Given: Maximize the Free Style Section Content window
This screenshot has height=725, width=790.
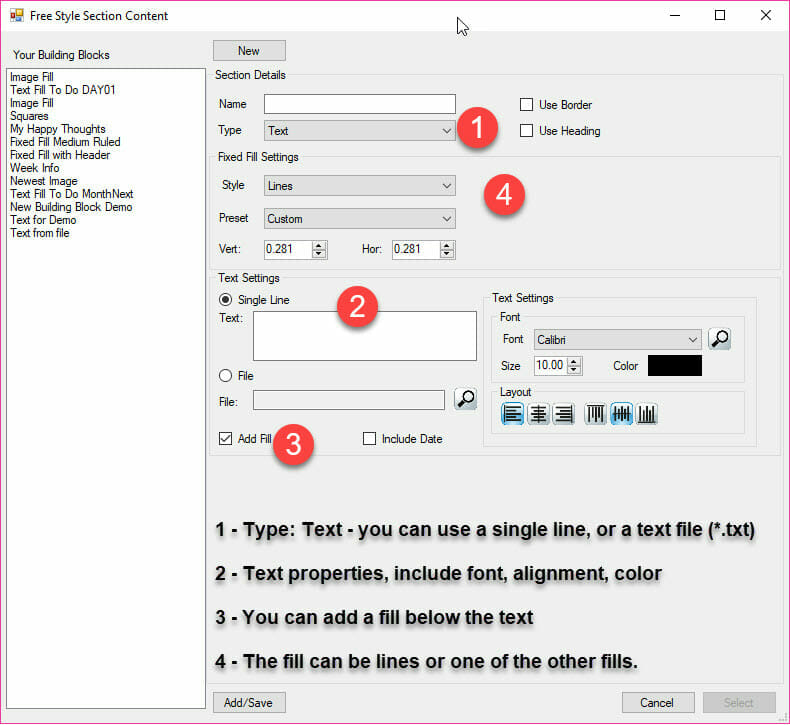Looking at the screenshot, I should point(720,16).
